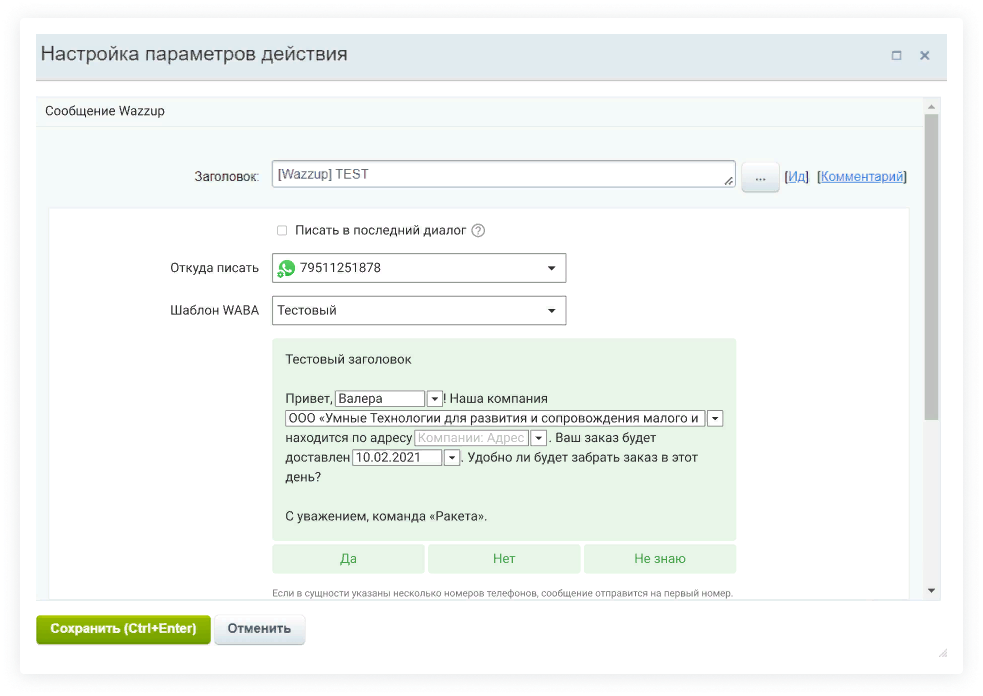
Task: Enable the 'Писать в последний диалог' checkbox
Action: [x=282, y=231]
